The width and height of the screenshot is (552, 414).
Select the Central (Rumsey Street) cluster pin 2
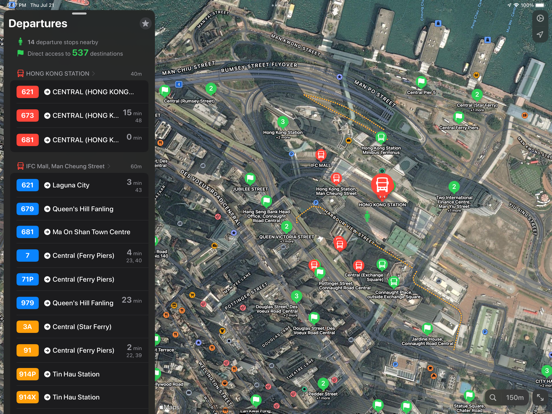point(211,88)
